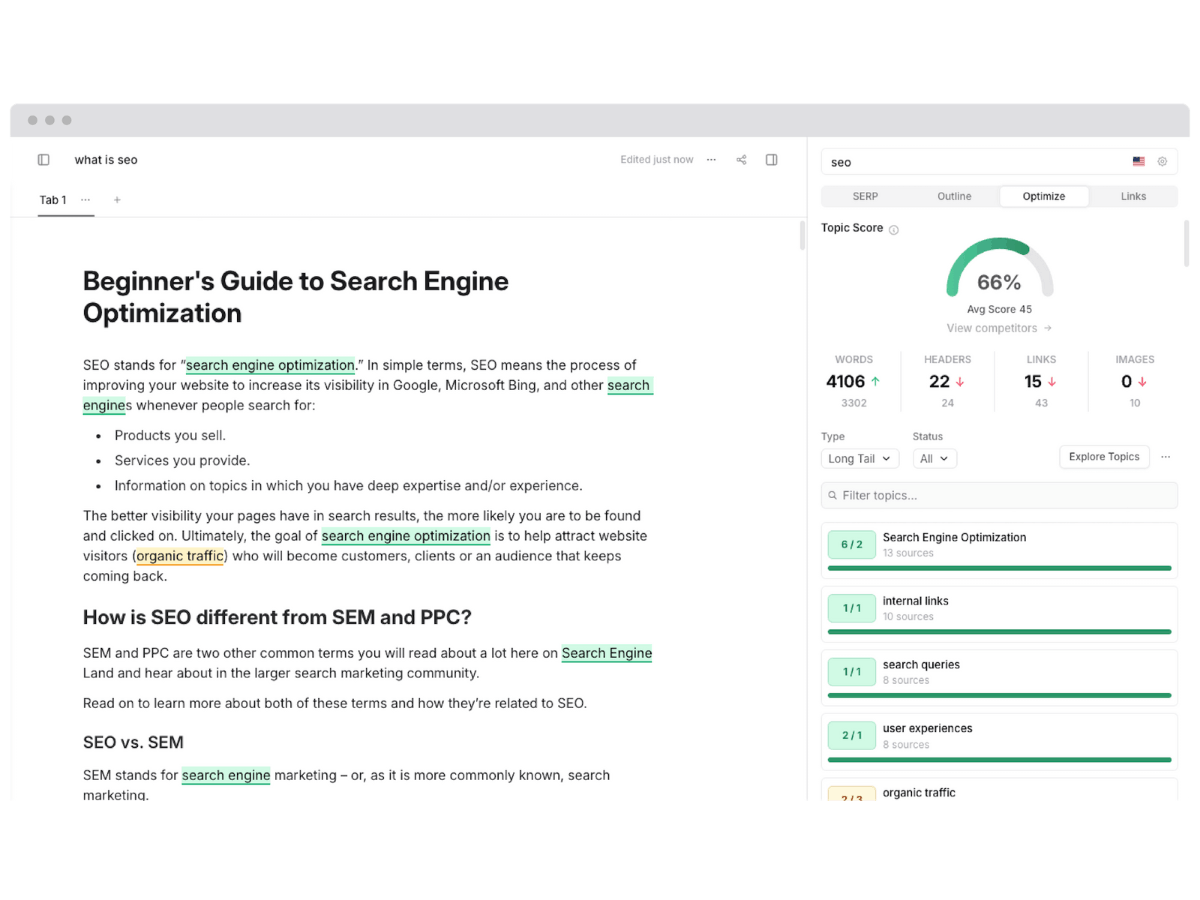Click the magnifier in the Filter topics field
Screen dimensions: 1200x900
(x=833, y=495)
